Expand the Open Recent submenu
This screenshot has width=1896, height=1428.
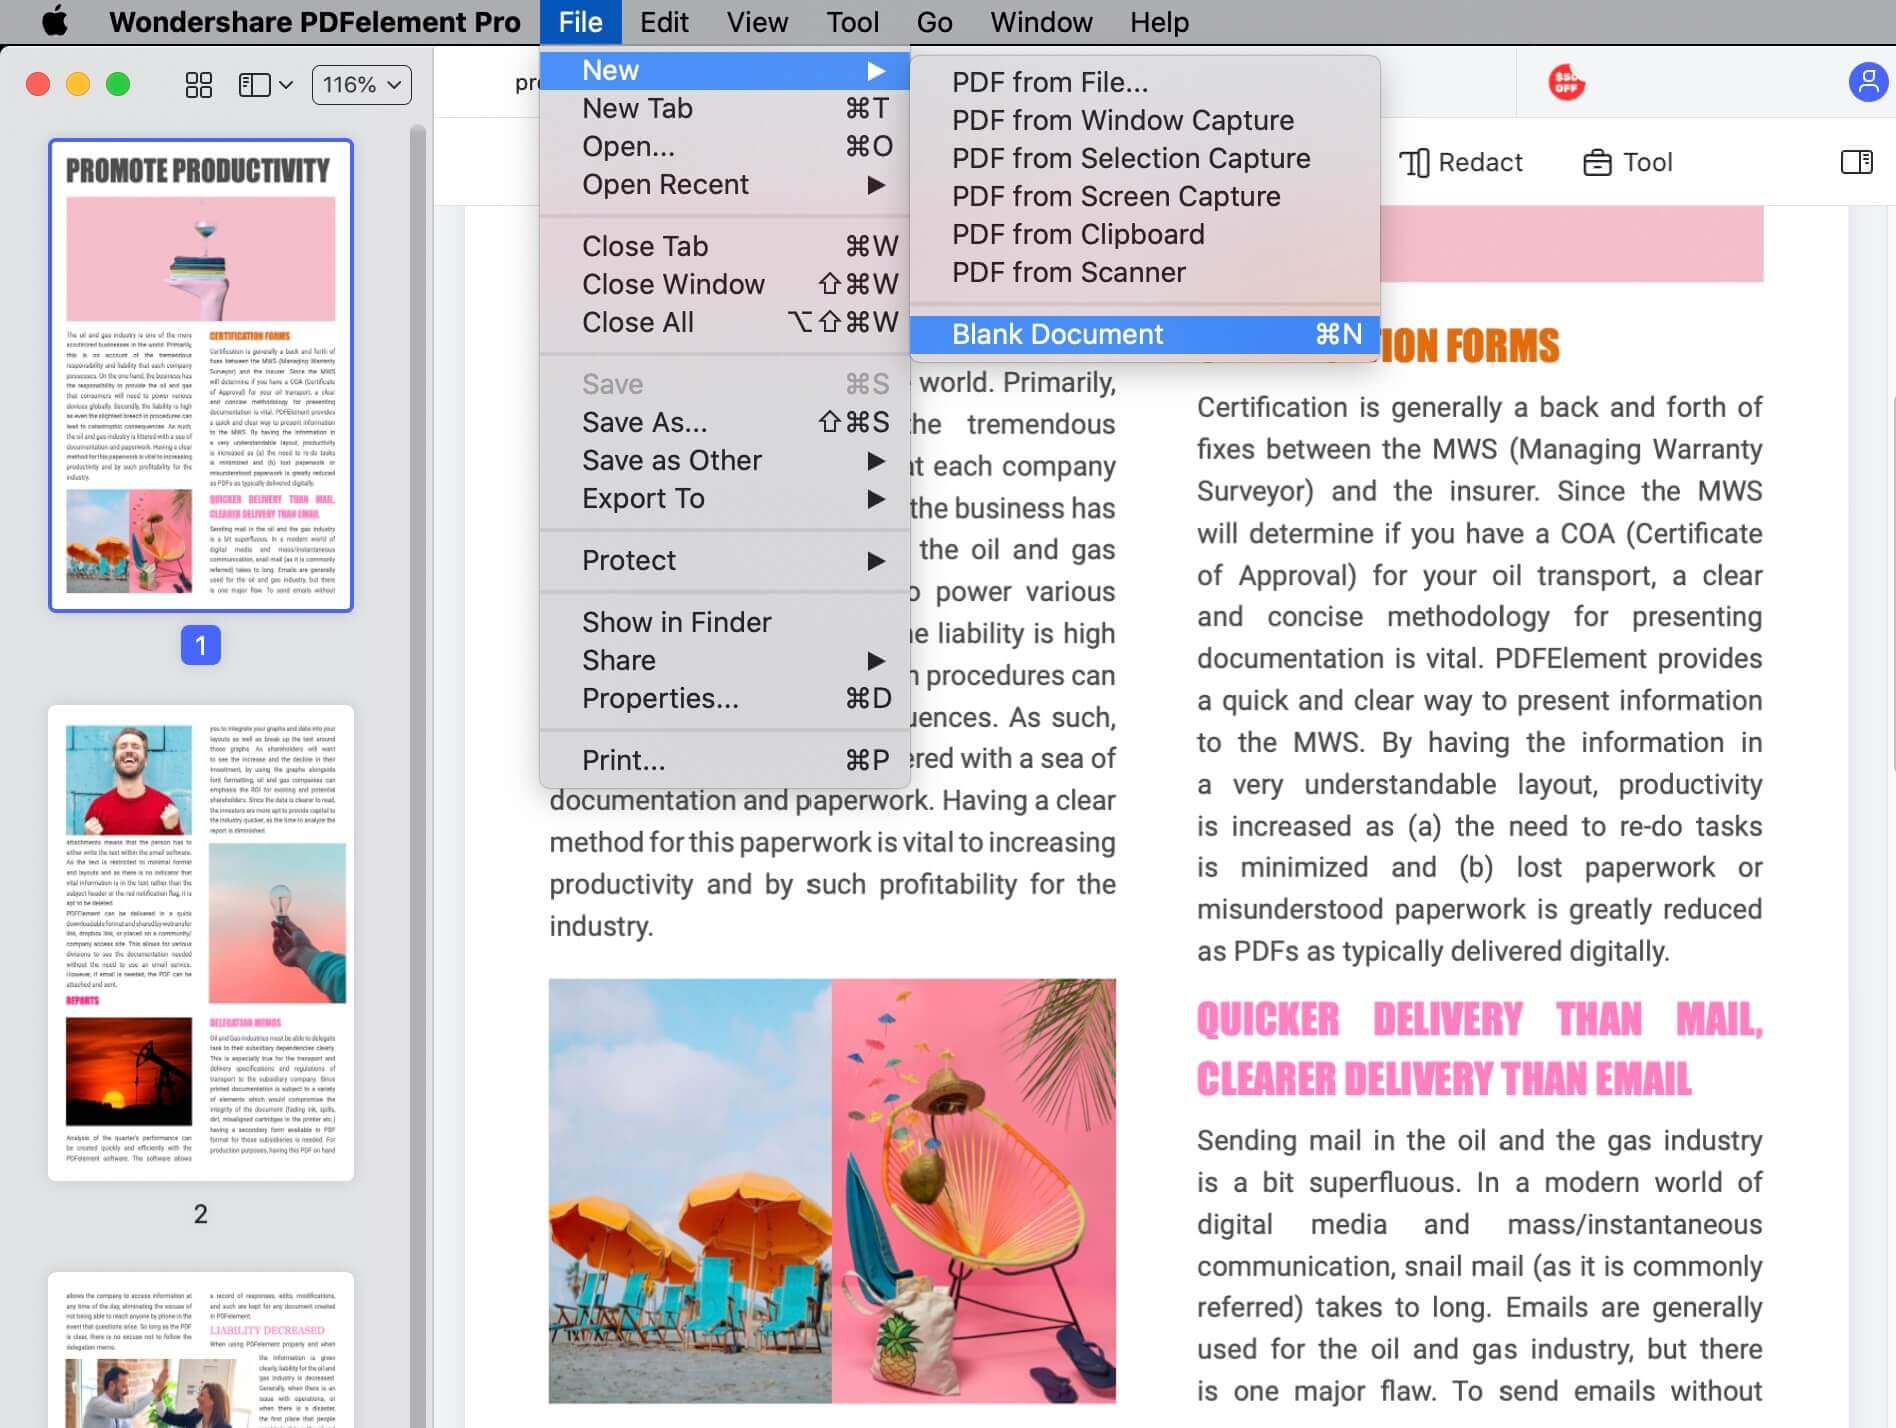pos(665,184)
